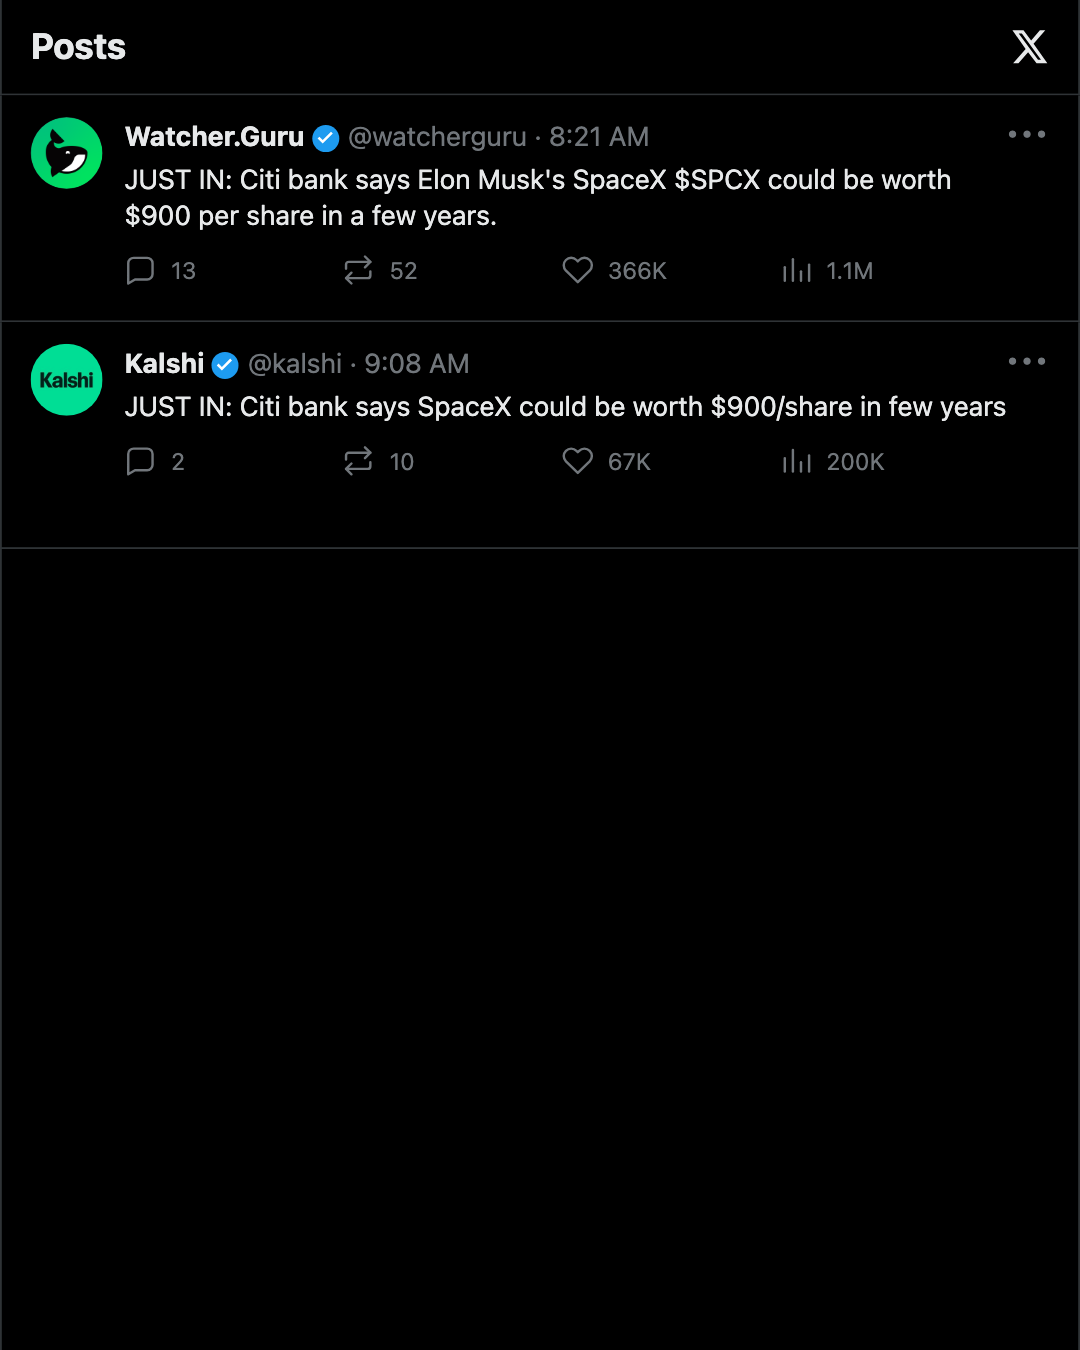The width and height of the screenshot is (1080, 1350).
Task: Open Watcher.Guru profile avatar
Action: pyautogui.click(x=67, y=153)
